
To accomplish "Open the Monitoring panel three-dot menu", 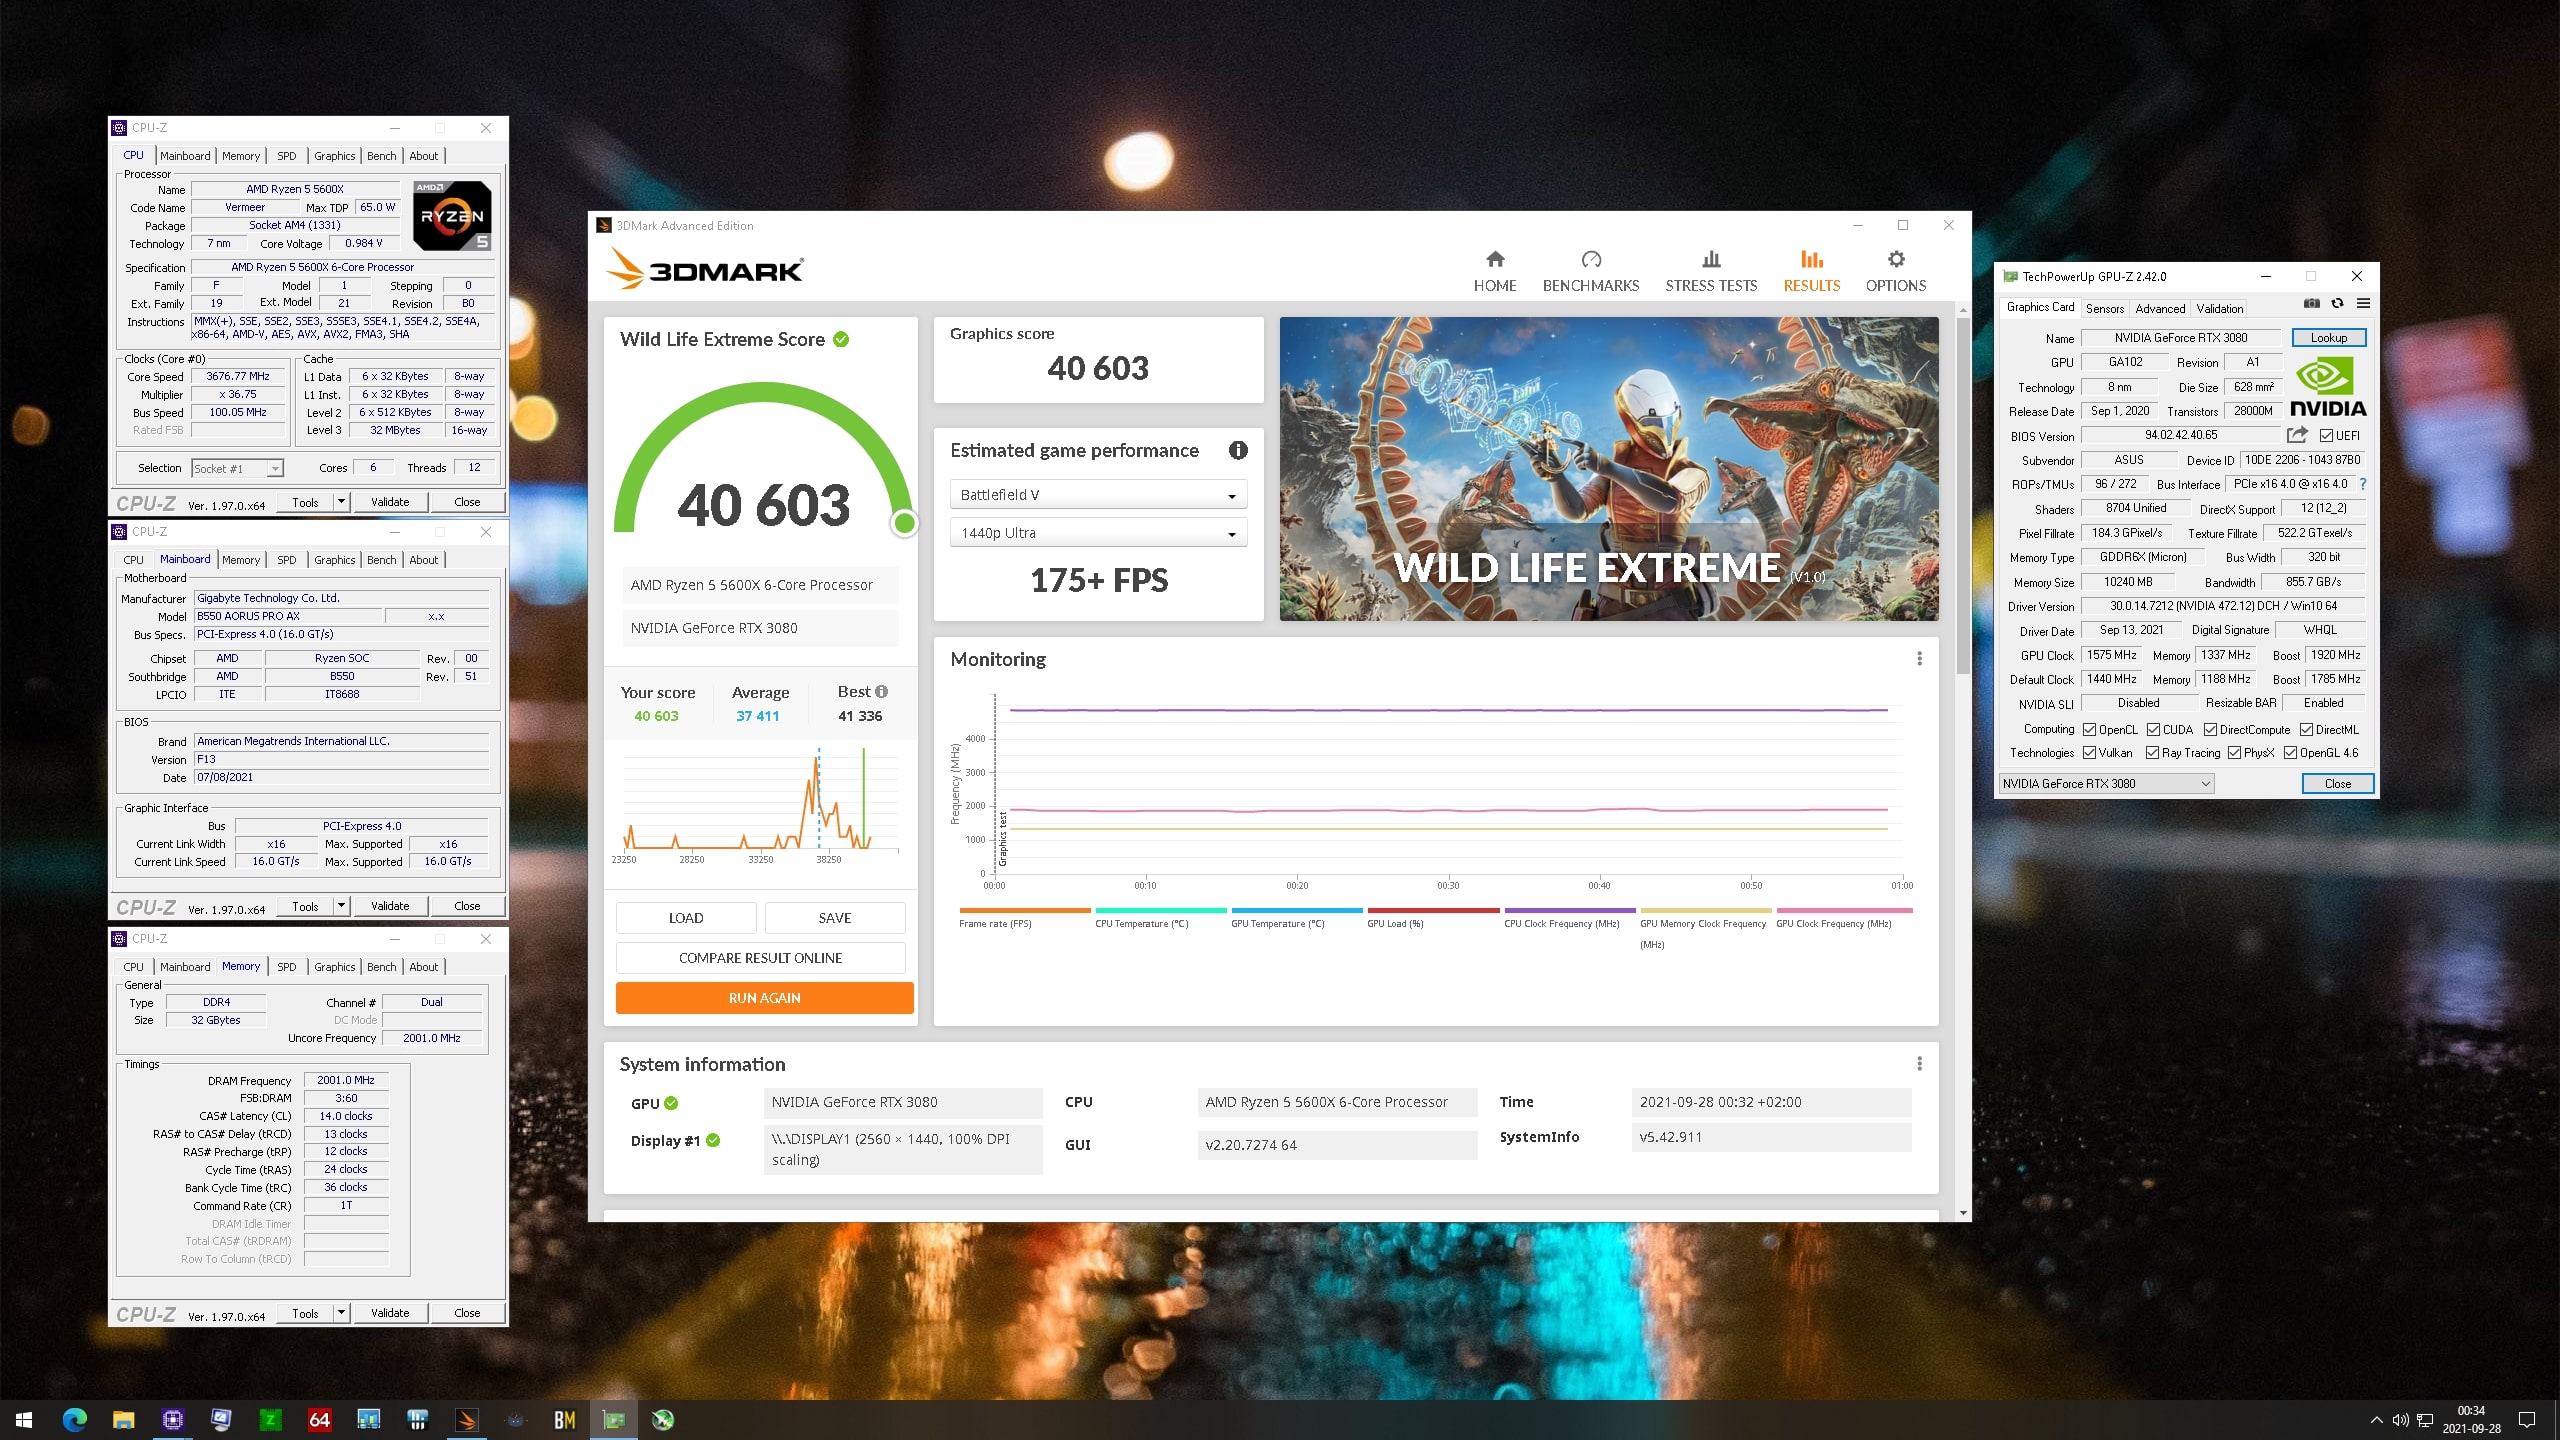I will (1919, 658).
